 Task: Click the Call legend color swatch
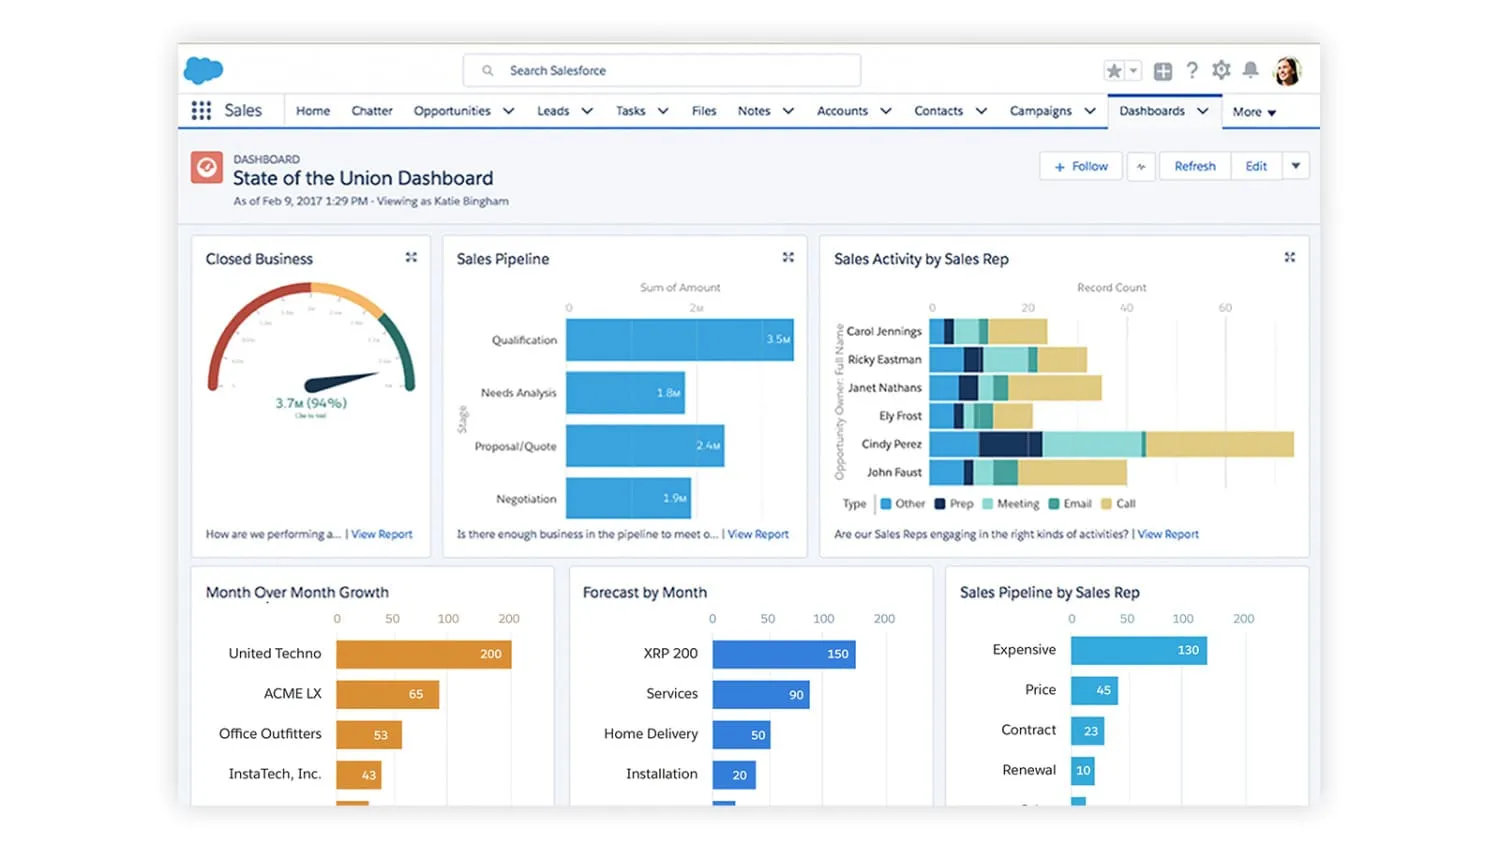click(1106, 504)
